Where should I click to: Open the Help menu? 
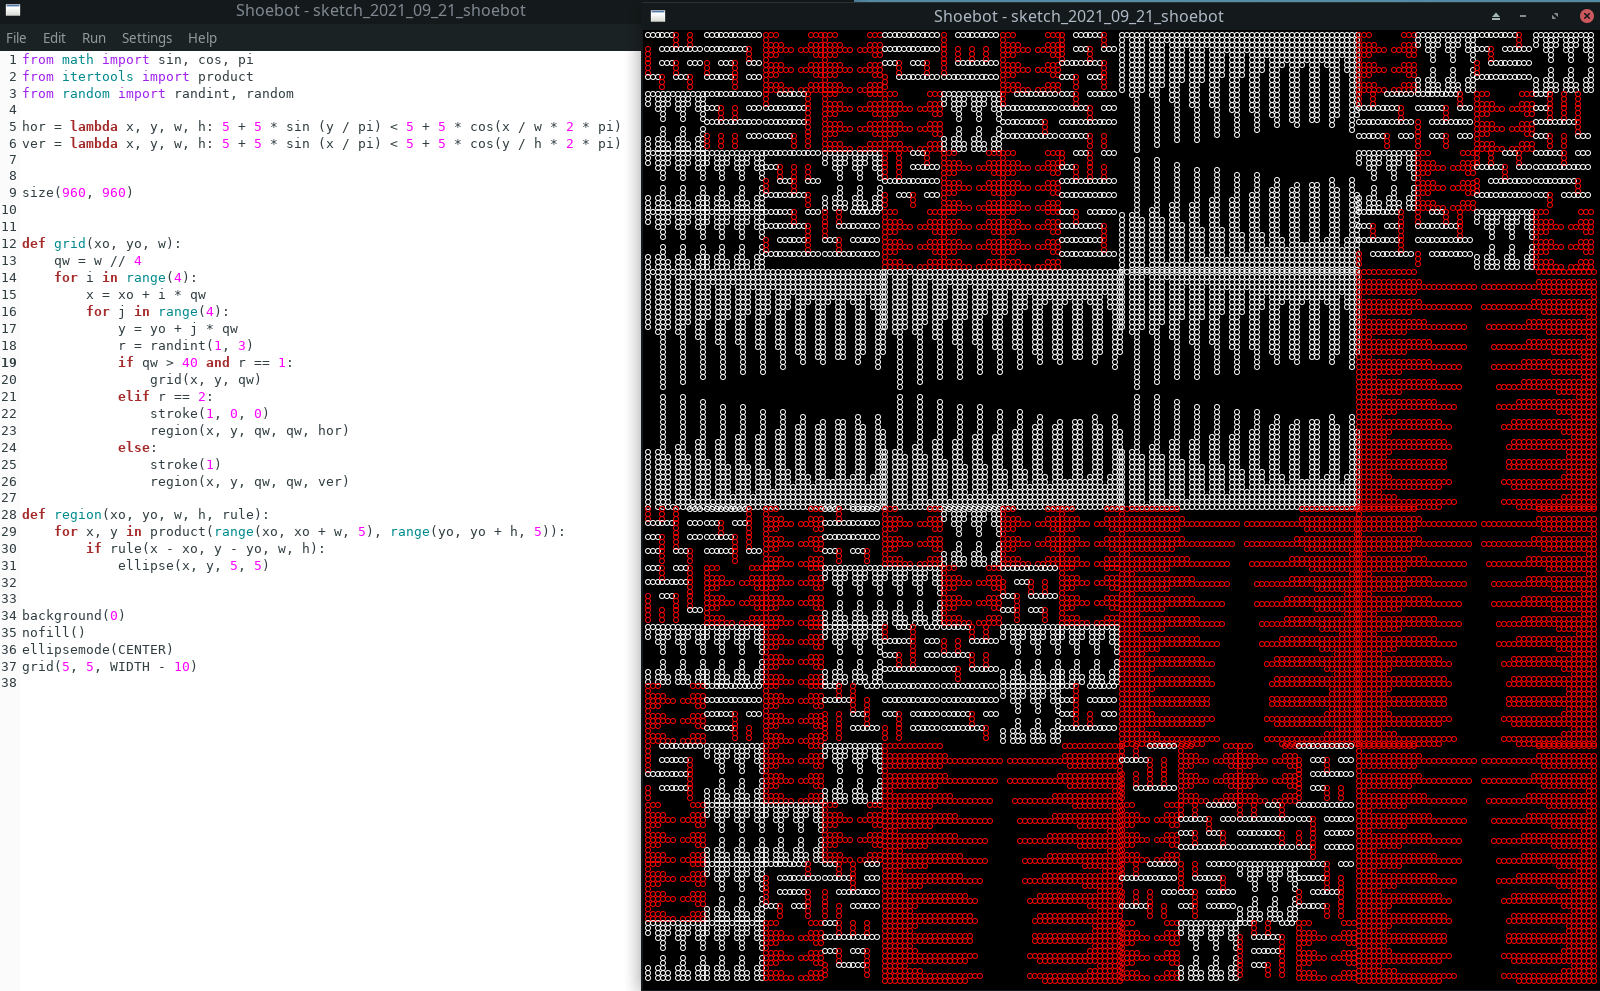coord(202,38)
